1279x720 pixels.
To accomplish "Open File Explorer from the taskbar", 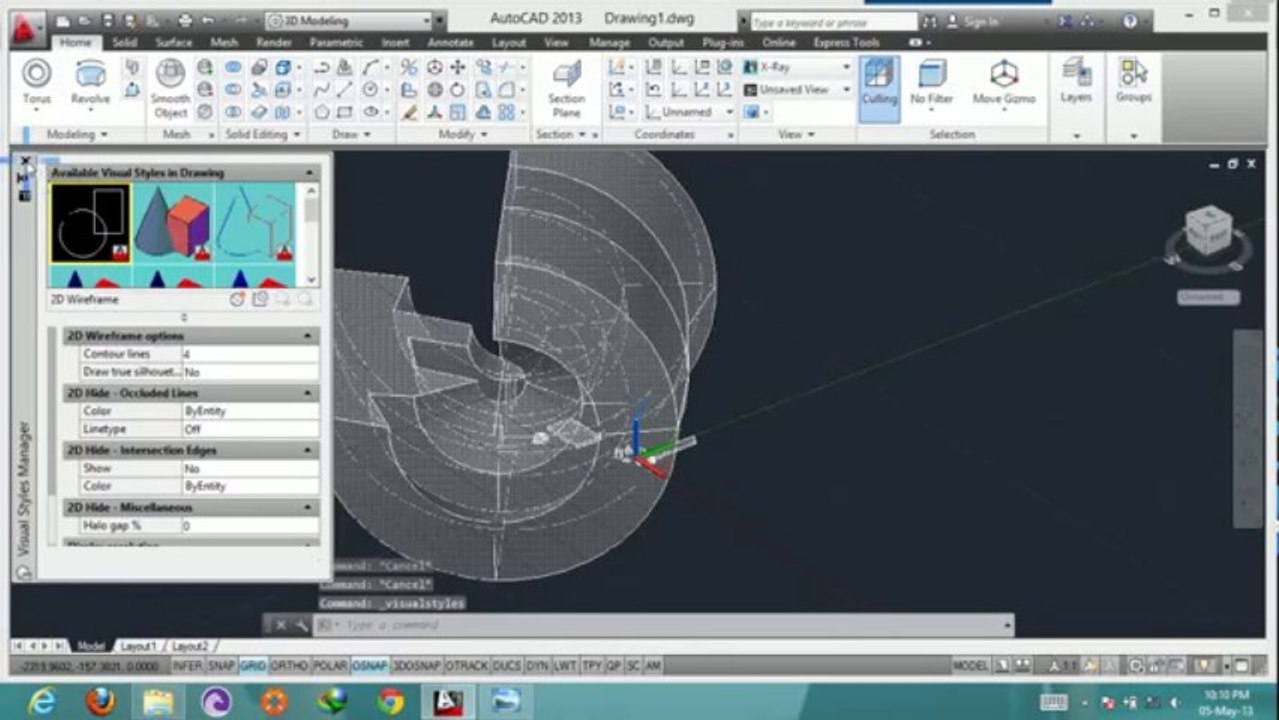I will coord(158,702).
